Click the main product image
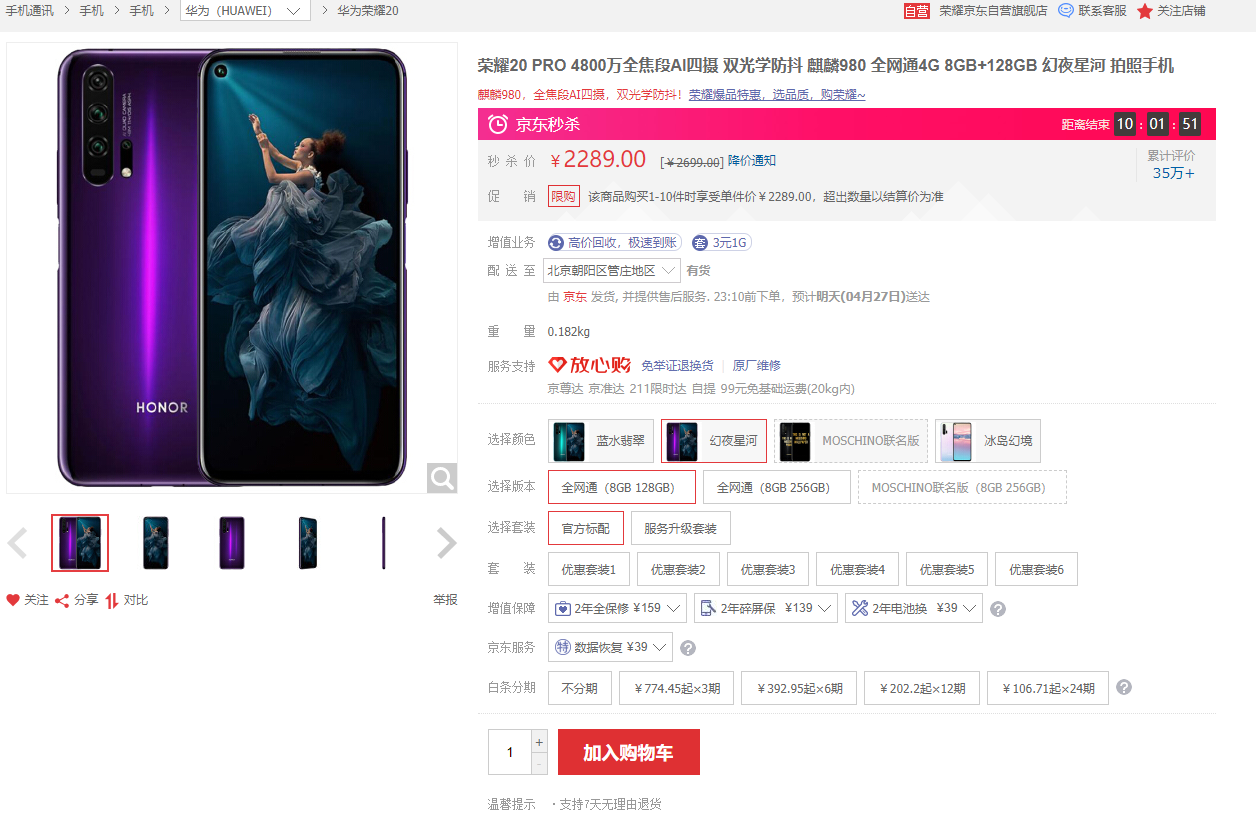 (232, 268)
